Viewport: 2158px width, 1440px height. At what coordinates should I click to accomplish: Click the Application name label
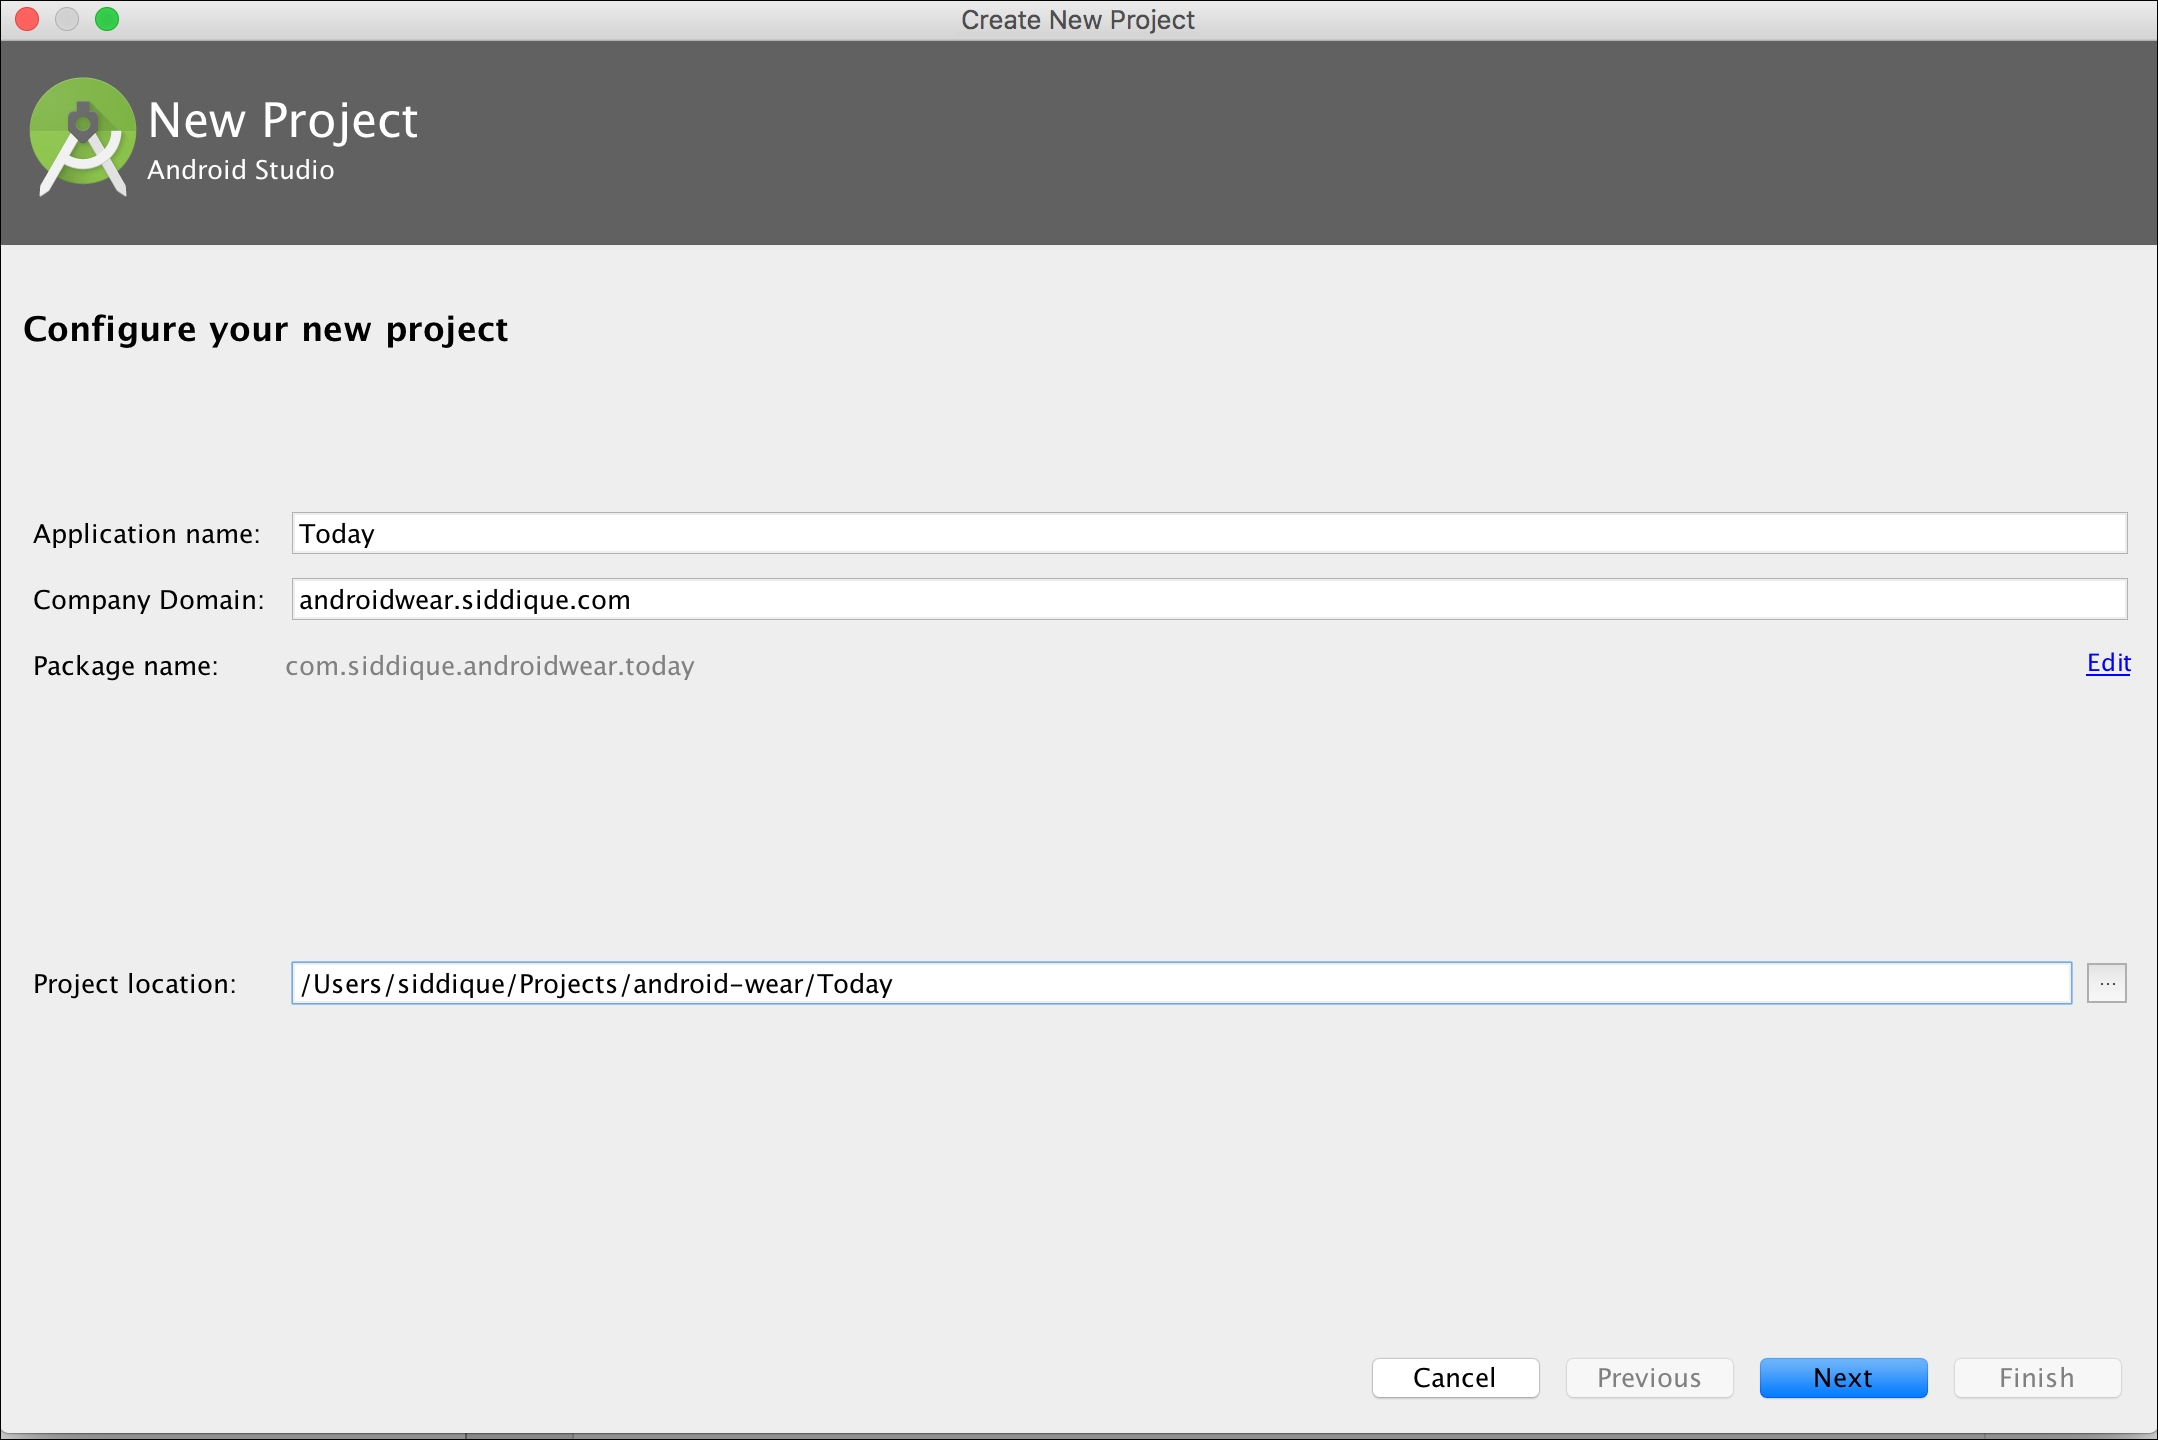(x=148, y=533)
